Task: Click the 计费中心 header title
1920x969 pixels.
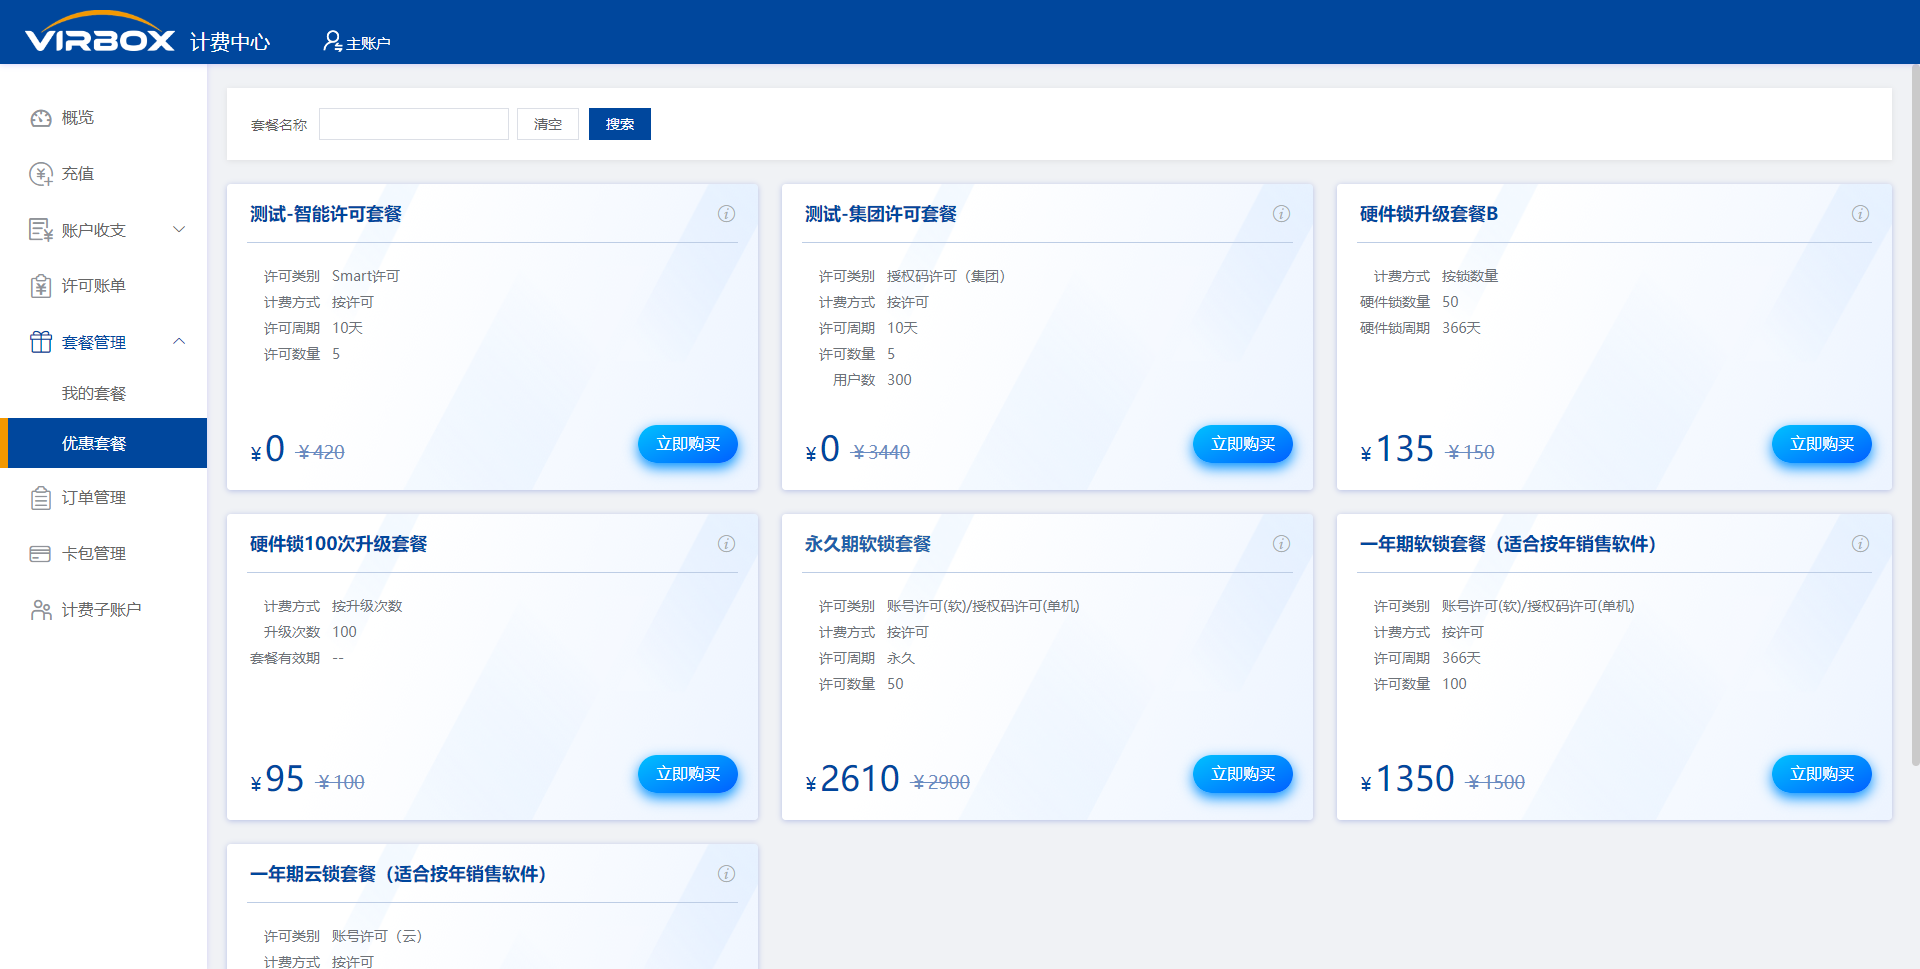Action: pyautogui.click(x=230, y=42)
